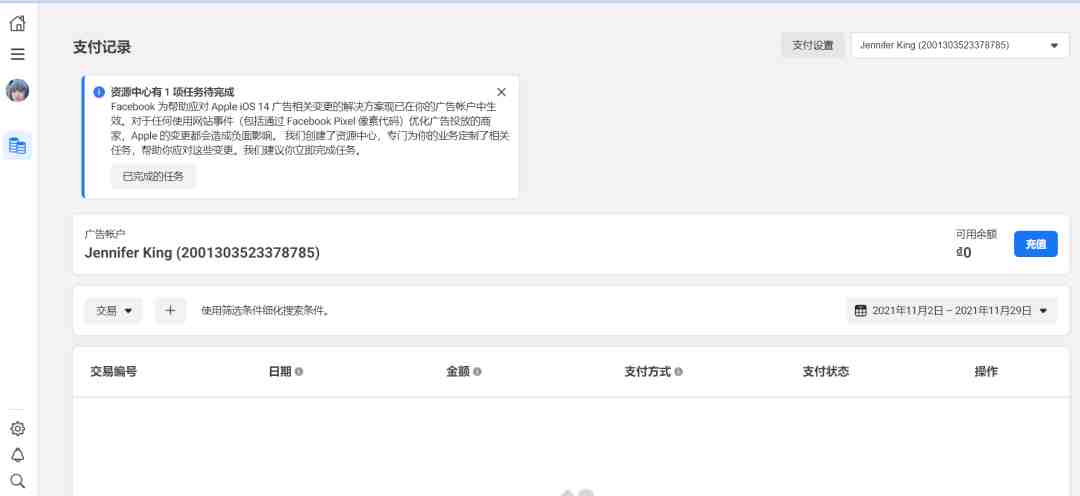Click the 支付状态 column header
1080x496 pixels.
tap(826, 371)
